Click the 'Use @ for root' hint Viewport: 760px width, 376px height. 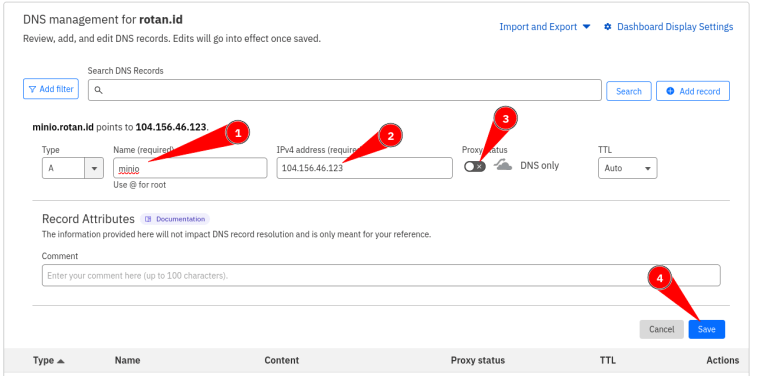[x=140, y=185]
